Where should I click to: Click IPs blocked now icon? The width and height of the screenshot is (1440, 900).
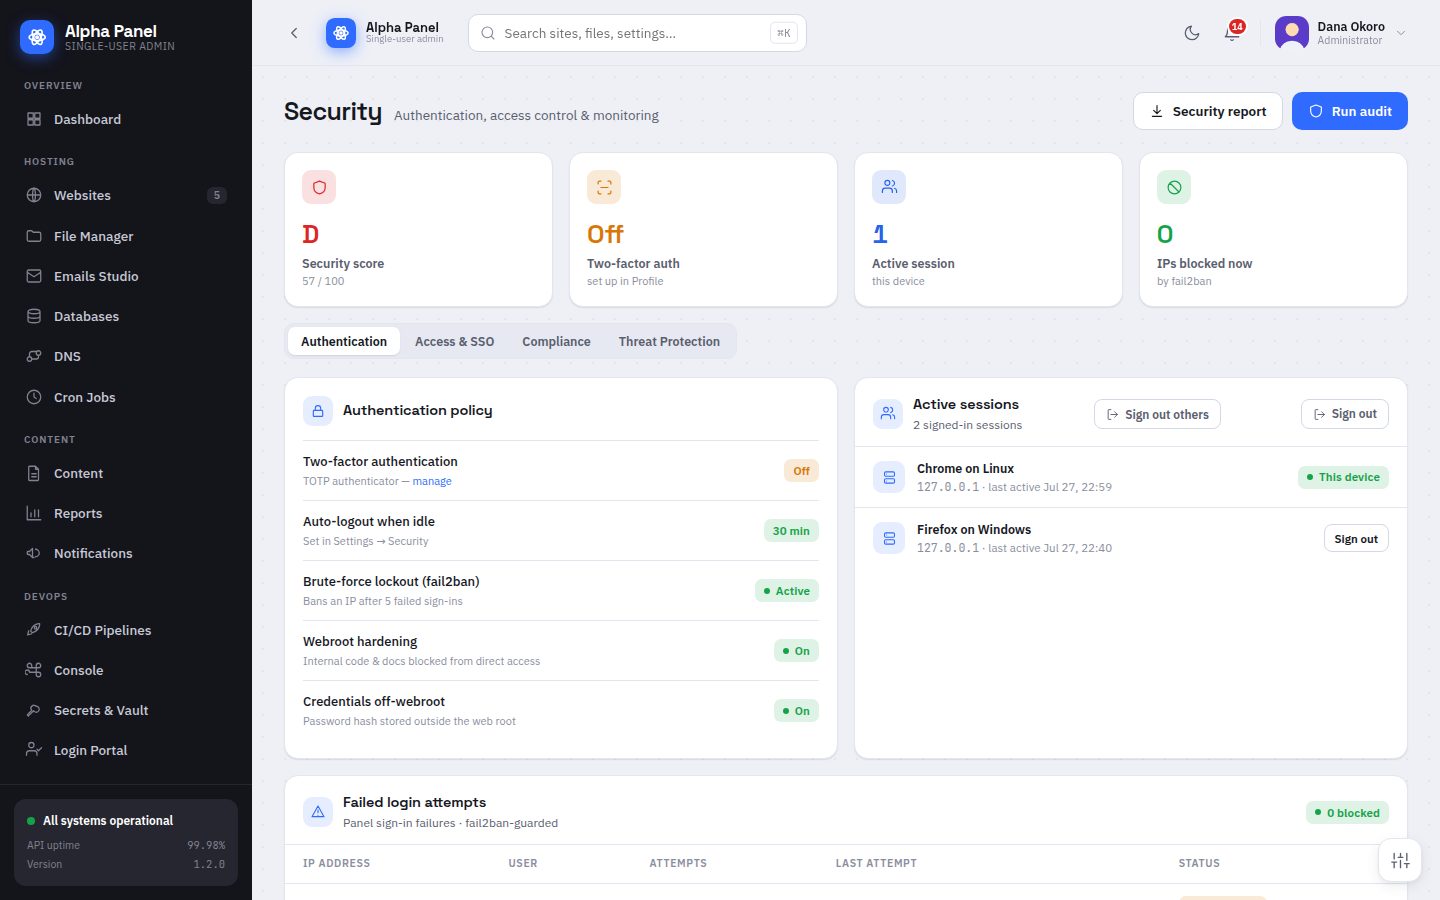point(1174,187)
